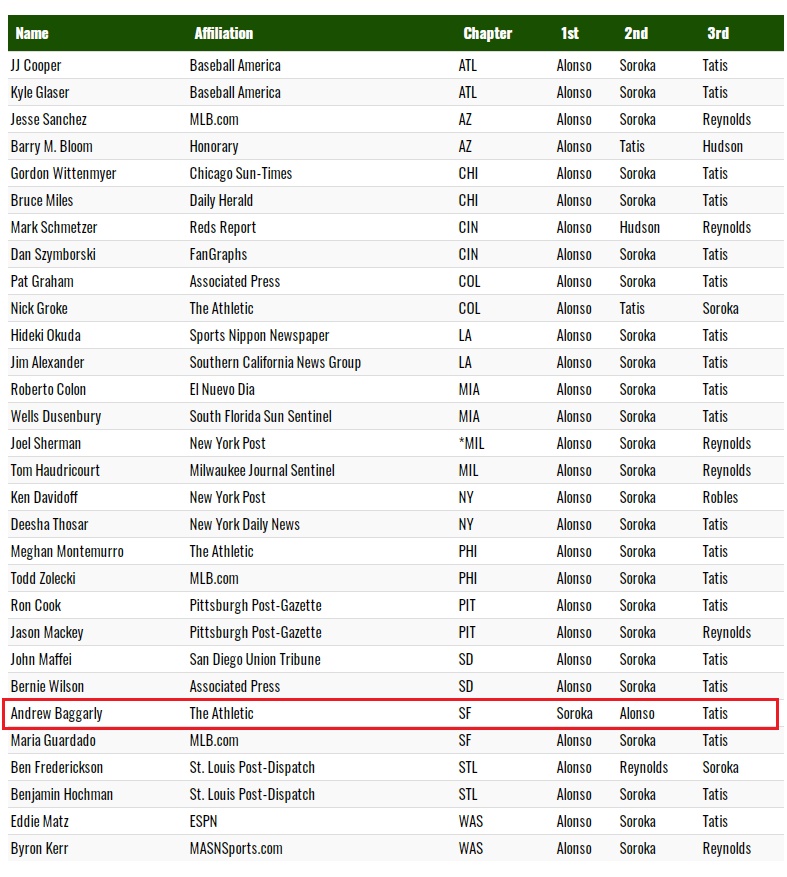Select the *MIL chapter cell
The image size is (787, 877).
(x=470, y=443)
